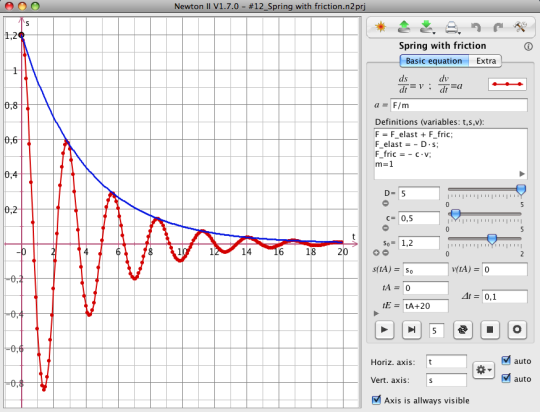
Task: Edit the step count field
Action: pyautogui.click(x=436, y=331)
